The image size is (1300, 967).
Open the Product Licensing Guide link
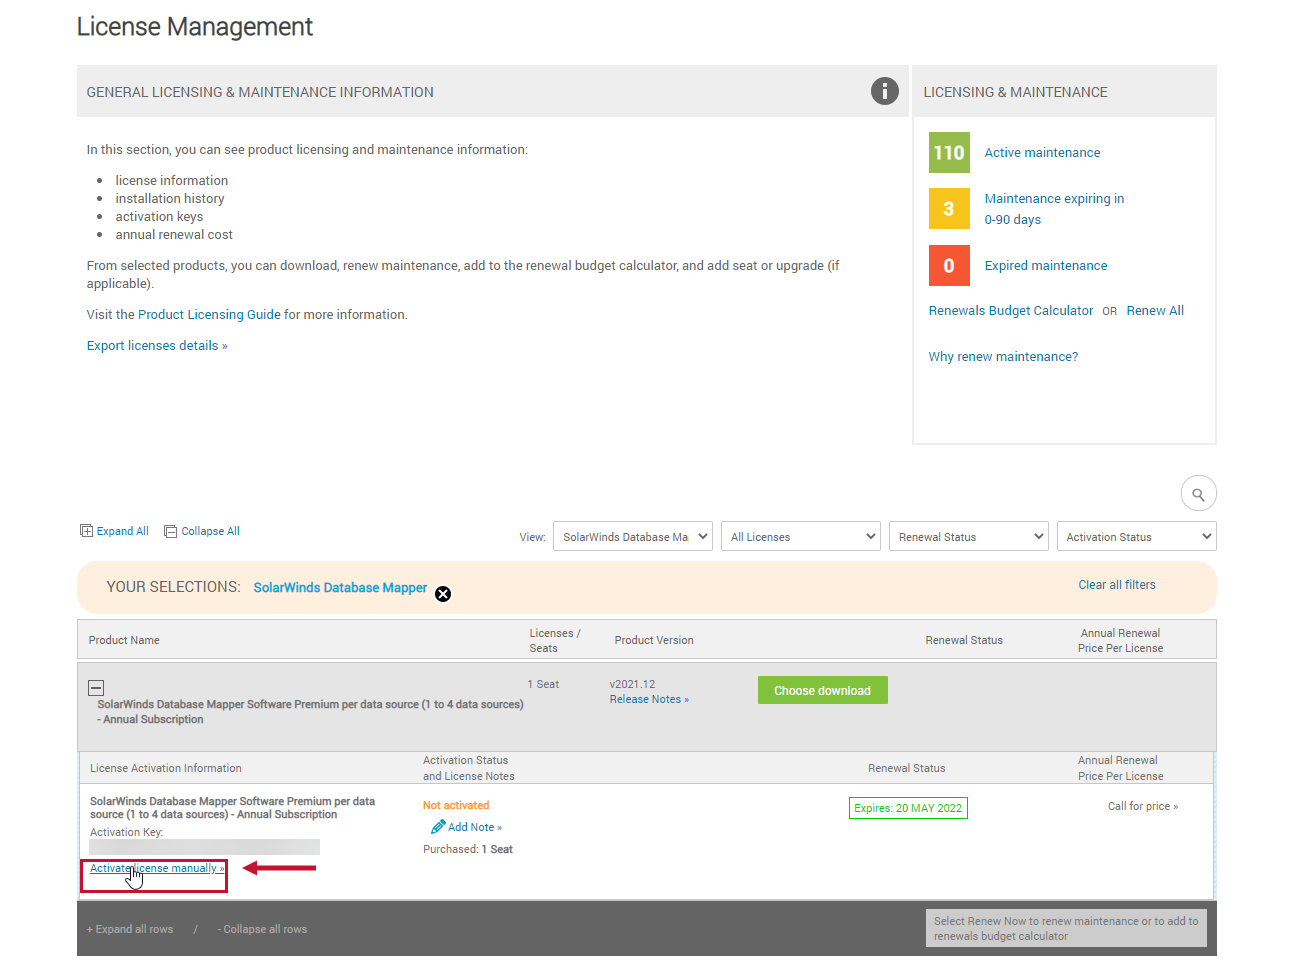click(209, 315)
